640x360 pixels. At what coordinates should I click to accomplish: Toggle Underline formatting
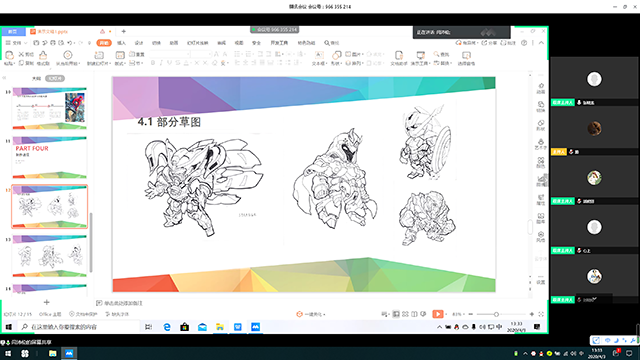(x=169, y=63)
